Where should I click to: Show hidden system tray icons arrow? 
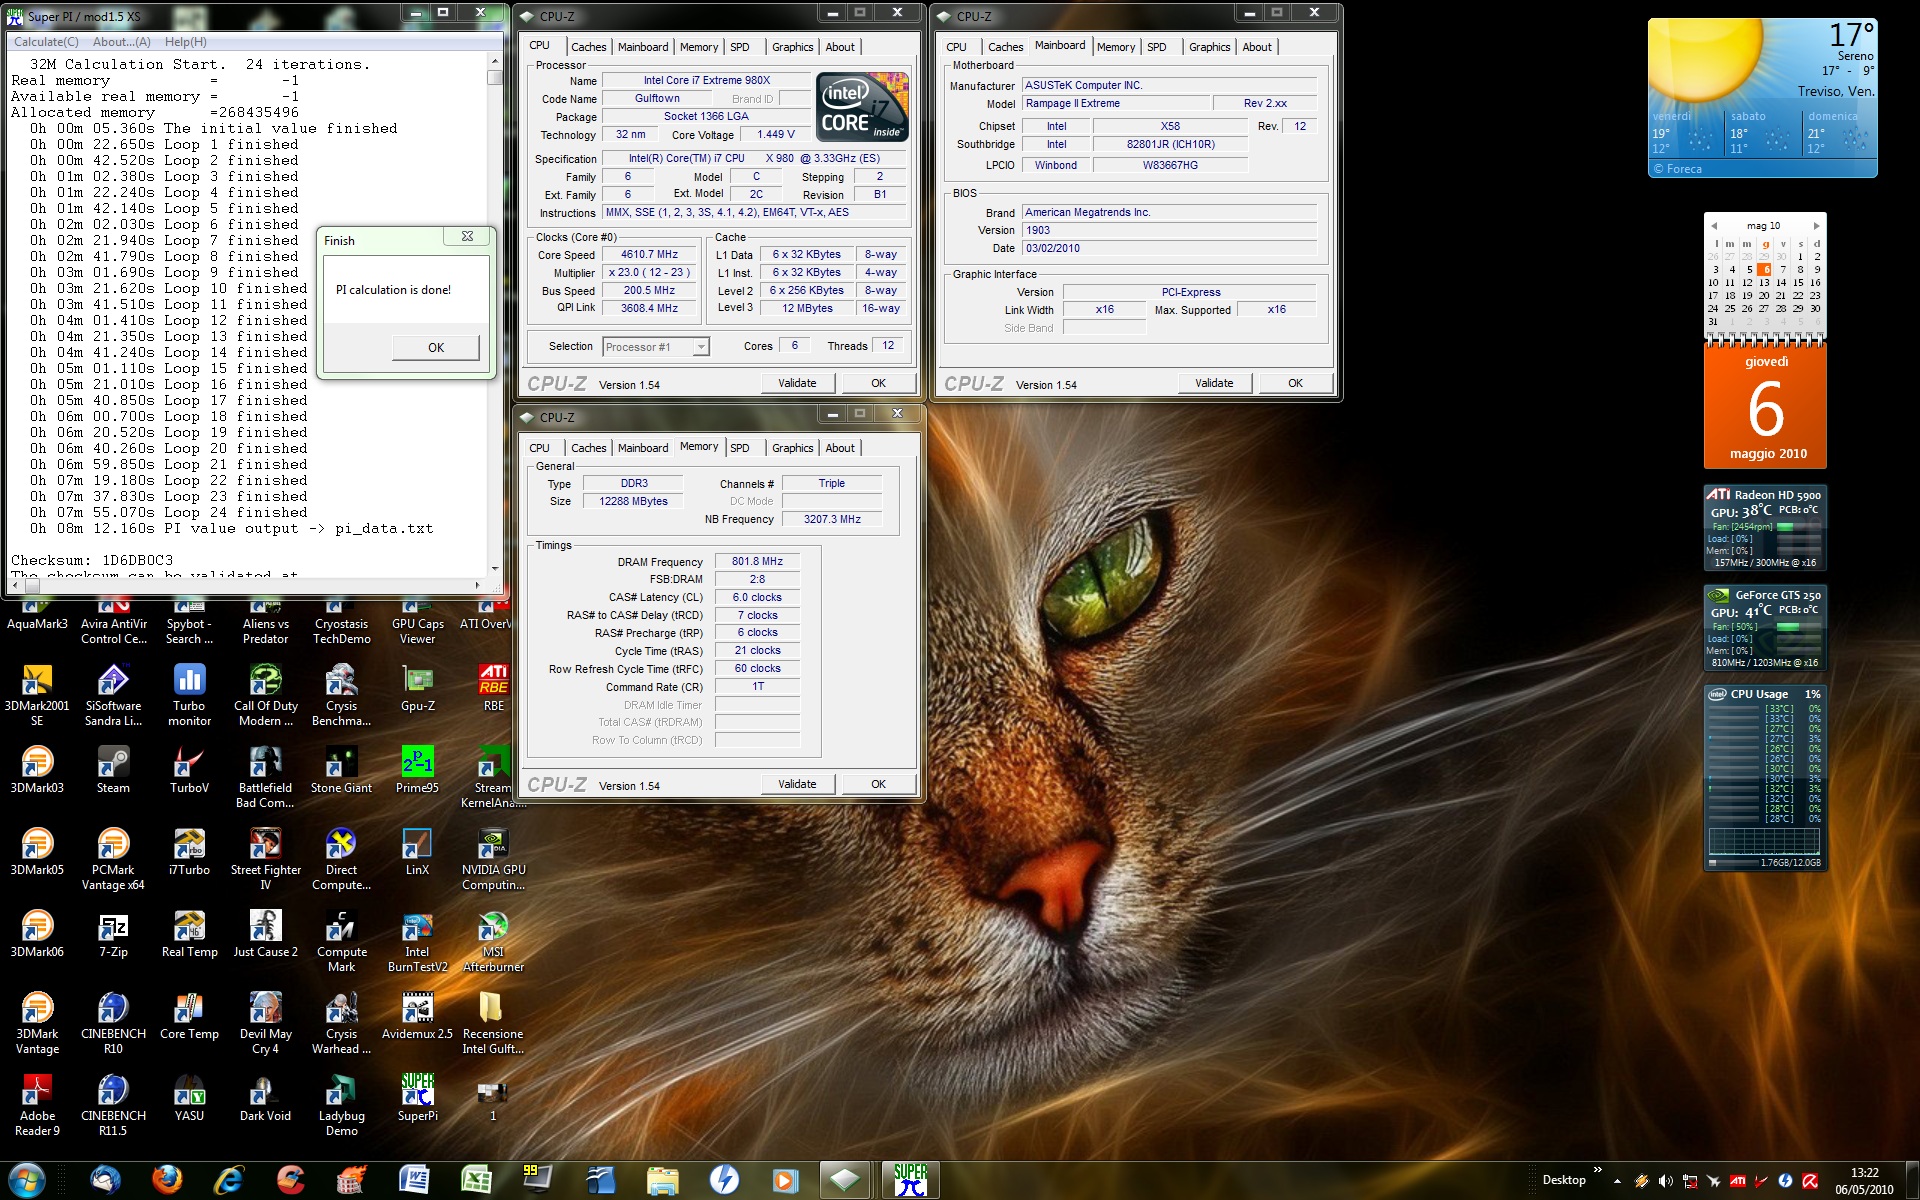pyautogui.click(x=1617, y=1181)
